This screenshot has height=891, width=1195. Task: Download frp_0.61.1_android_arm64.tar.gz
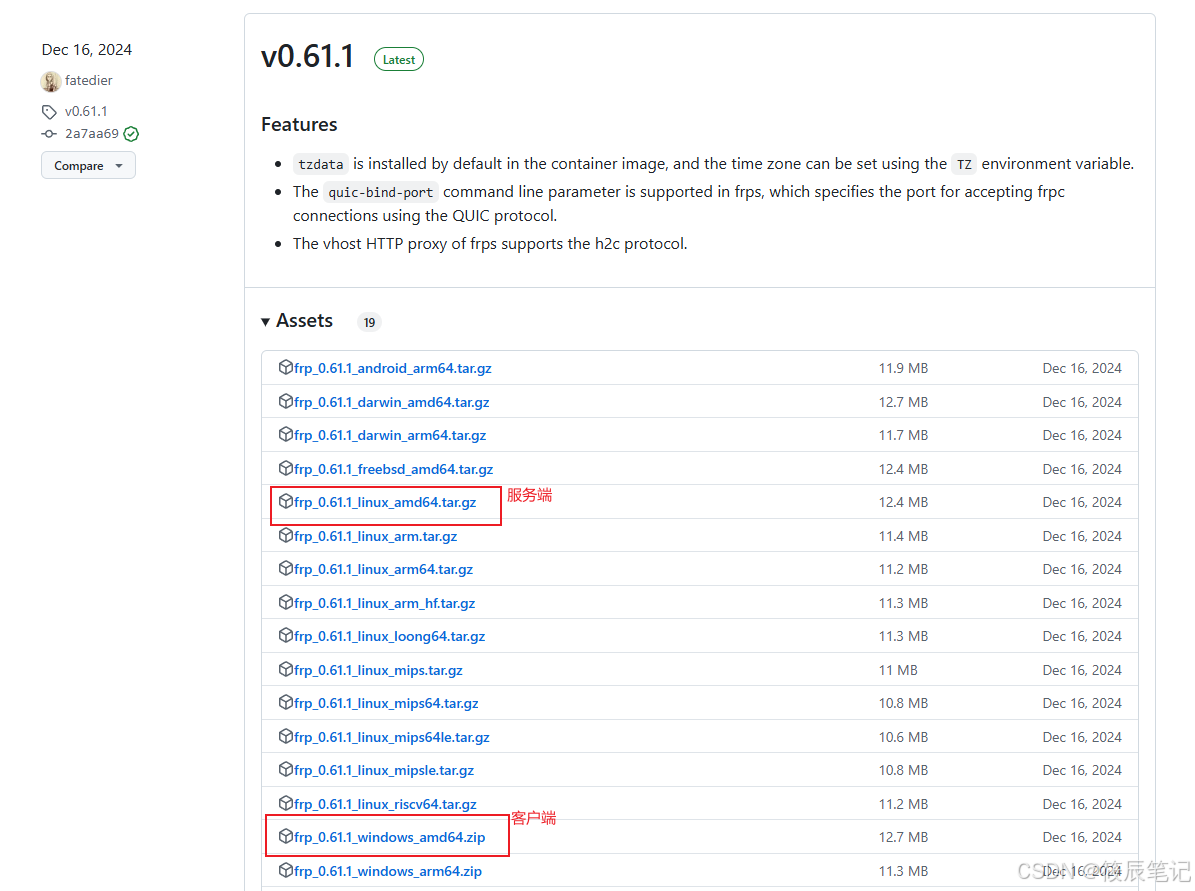392,368
